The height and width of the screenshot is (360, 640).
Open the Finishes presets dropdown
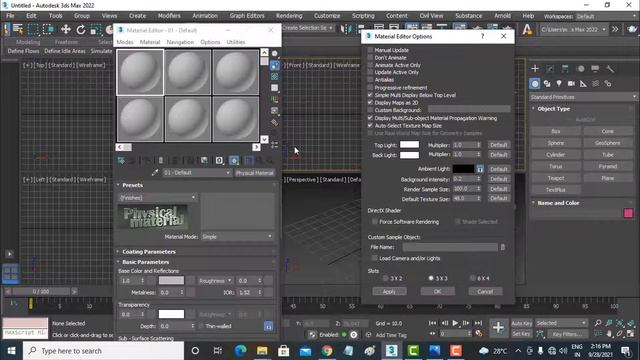click(158, 198)
